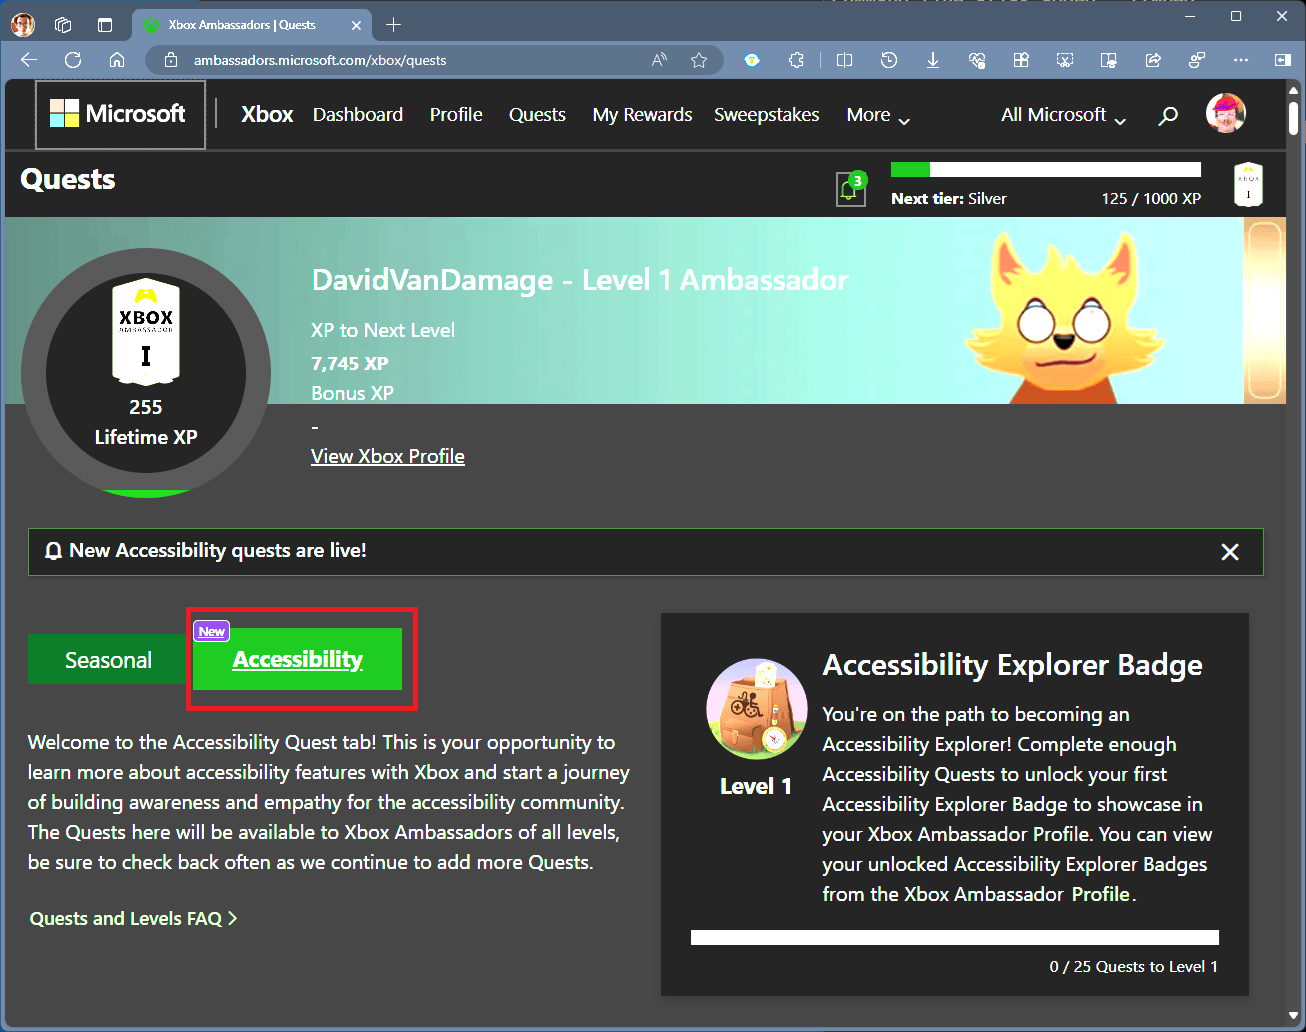The width and height of the screenshot is (1306, 1032).
Task: Go to Xbox home link
Action: 267,115
